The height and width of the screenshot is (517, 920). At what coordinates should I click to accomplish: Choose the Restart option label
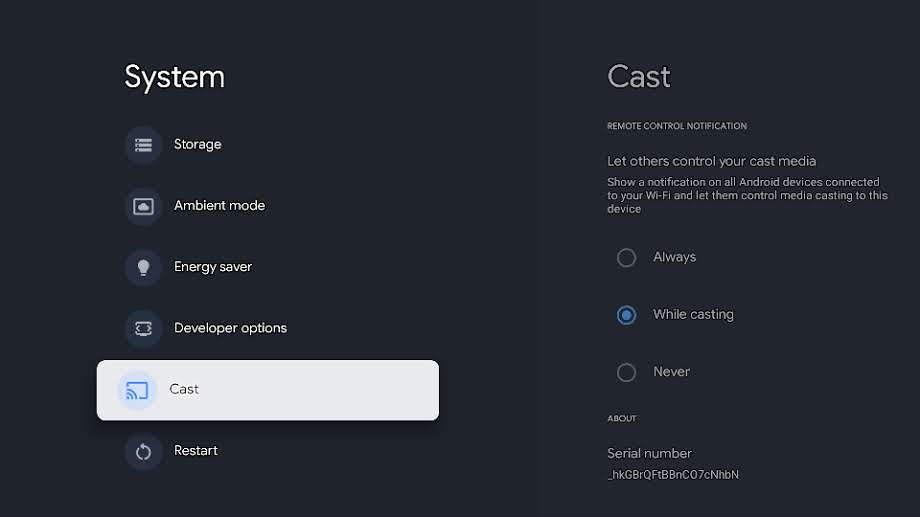[x=196, y=451]
